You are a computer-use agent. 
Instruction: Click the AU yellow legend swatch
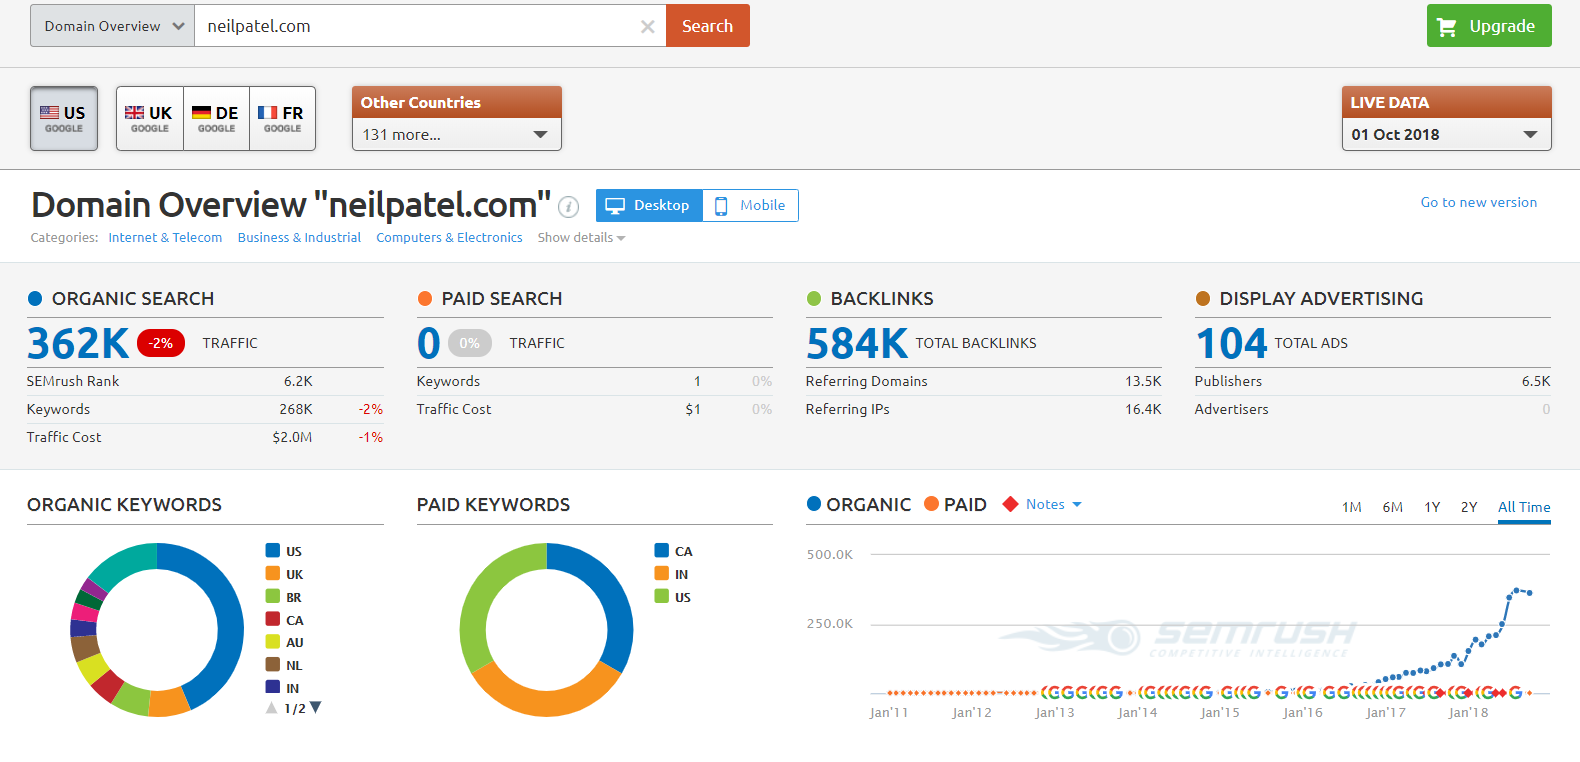pyautogui.click(x=272, y=641)
